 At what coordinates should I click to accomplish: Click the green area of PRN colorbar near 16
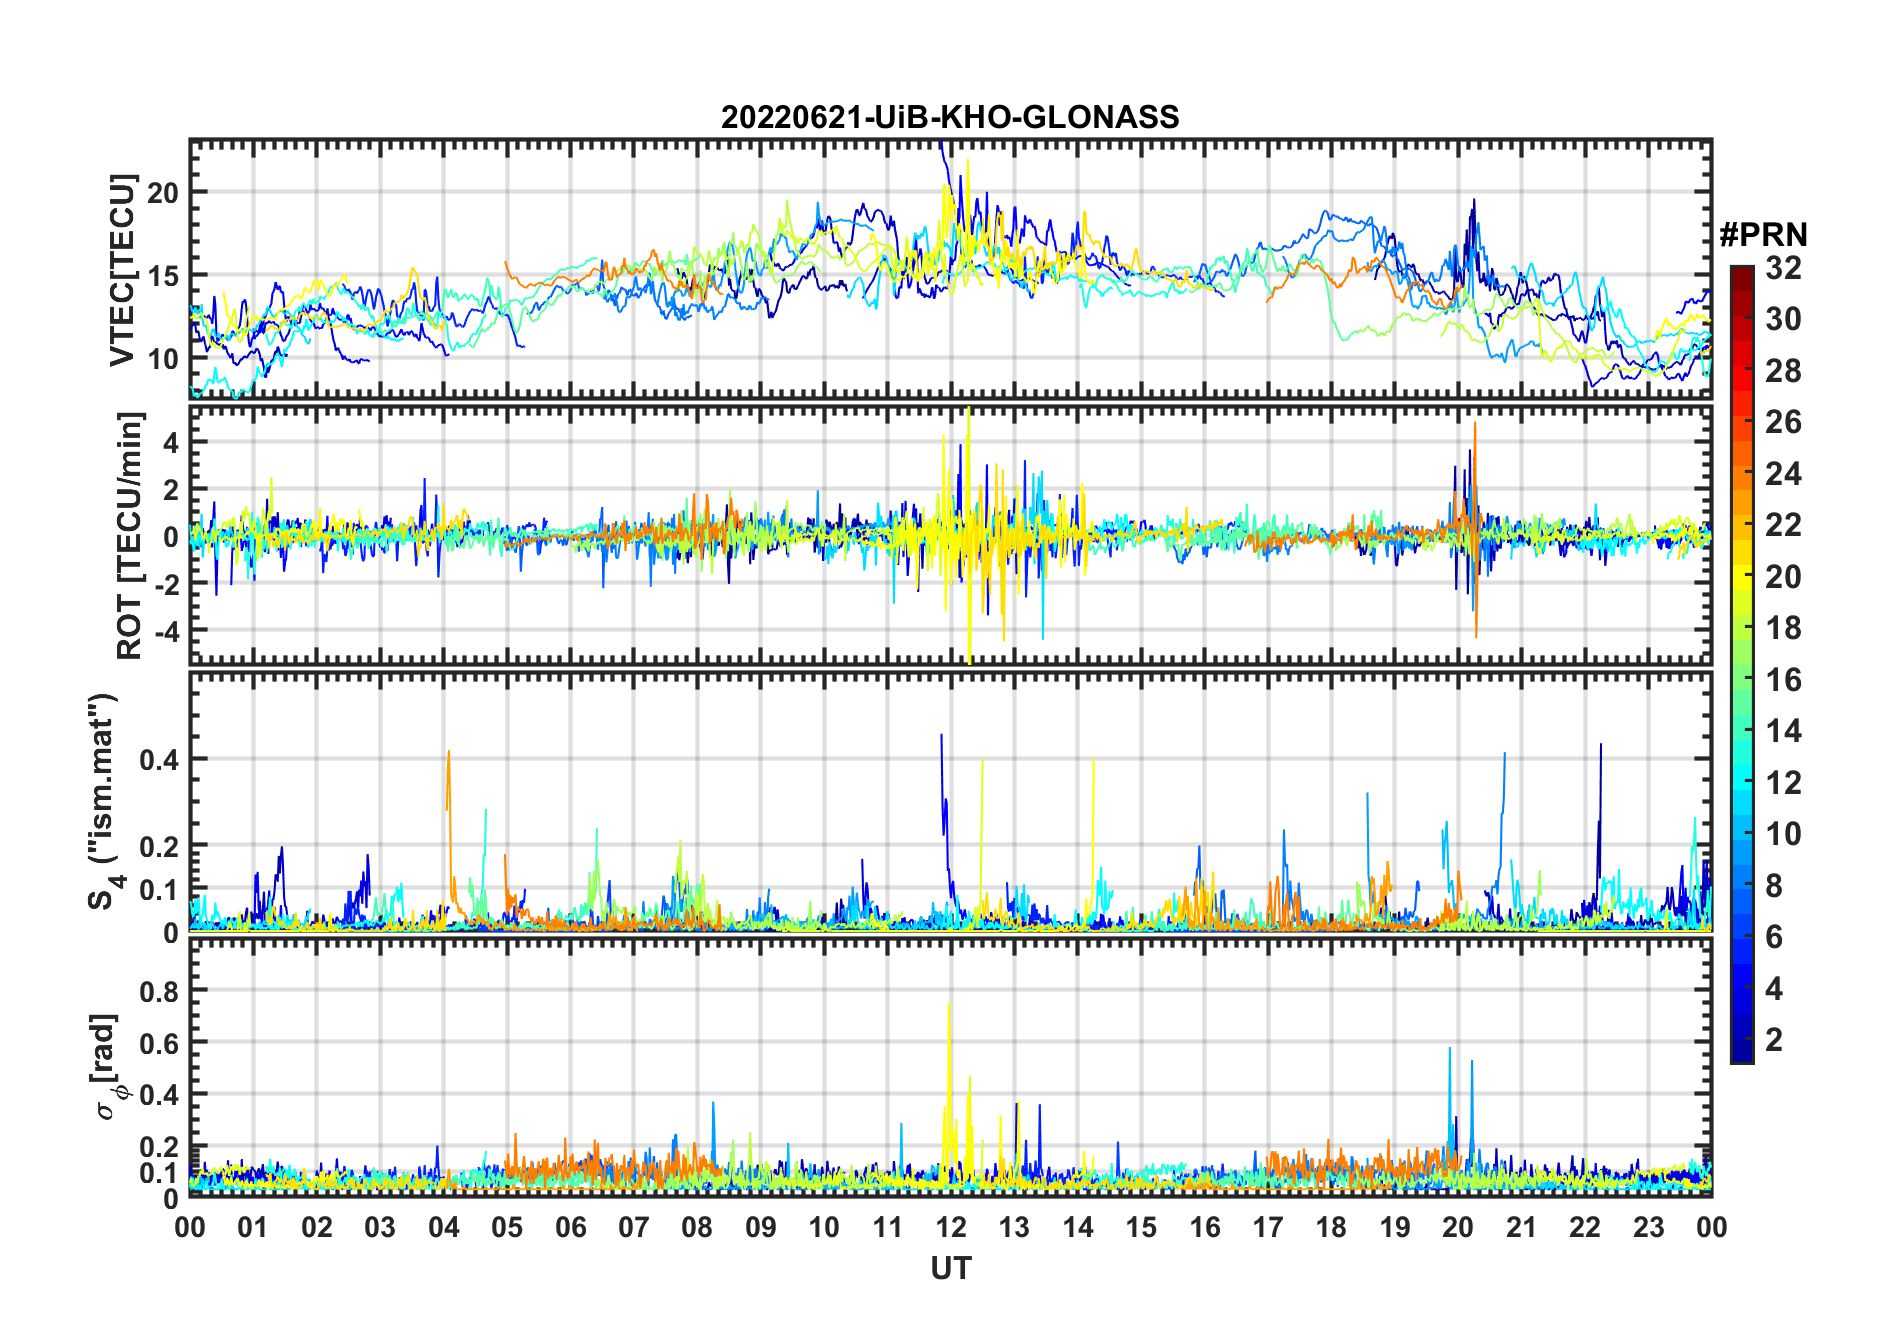[1741, 680]
